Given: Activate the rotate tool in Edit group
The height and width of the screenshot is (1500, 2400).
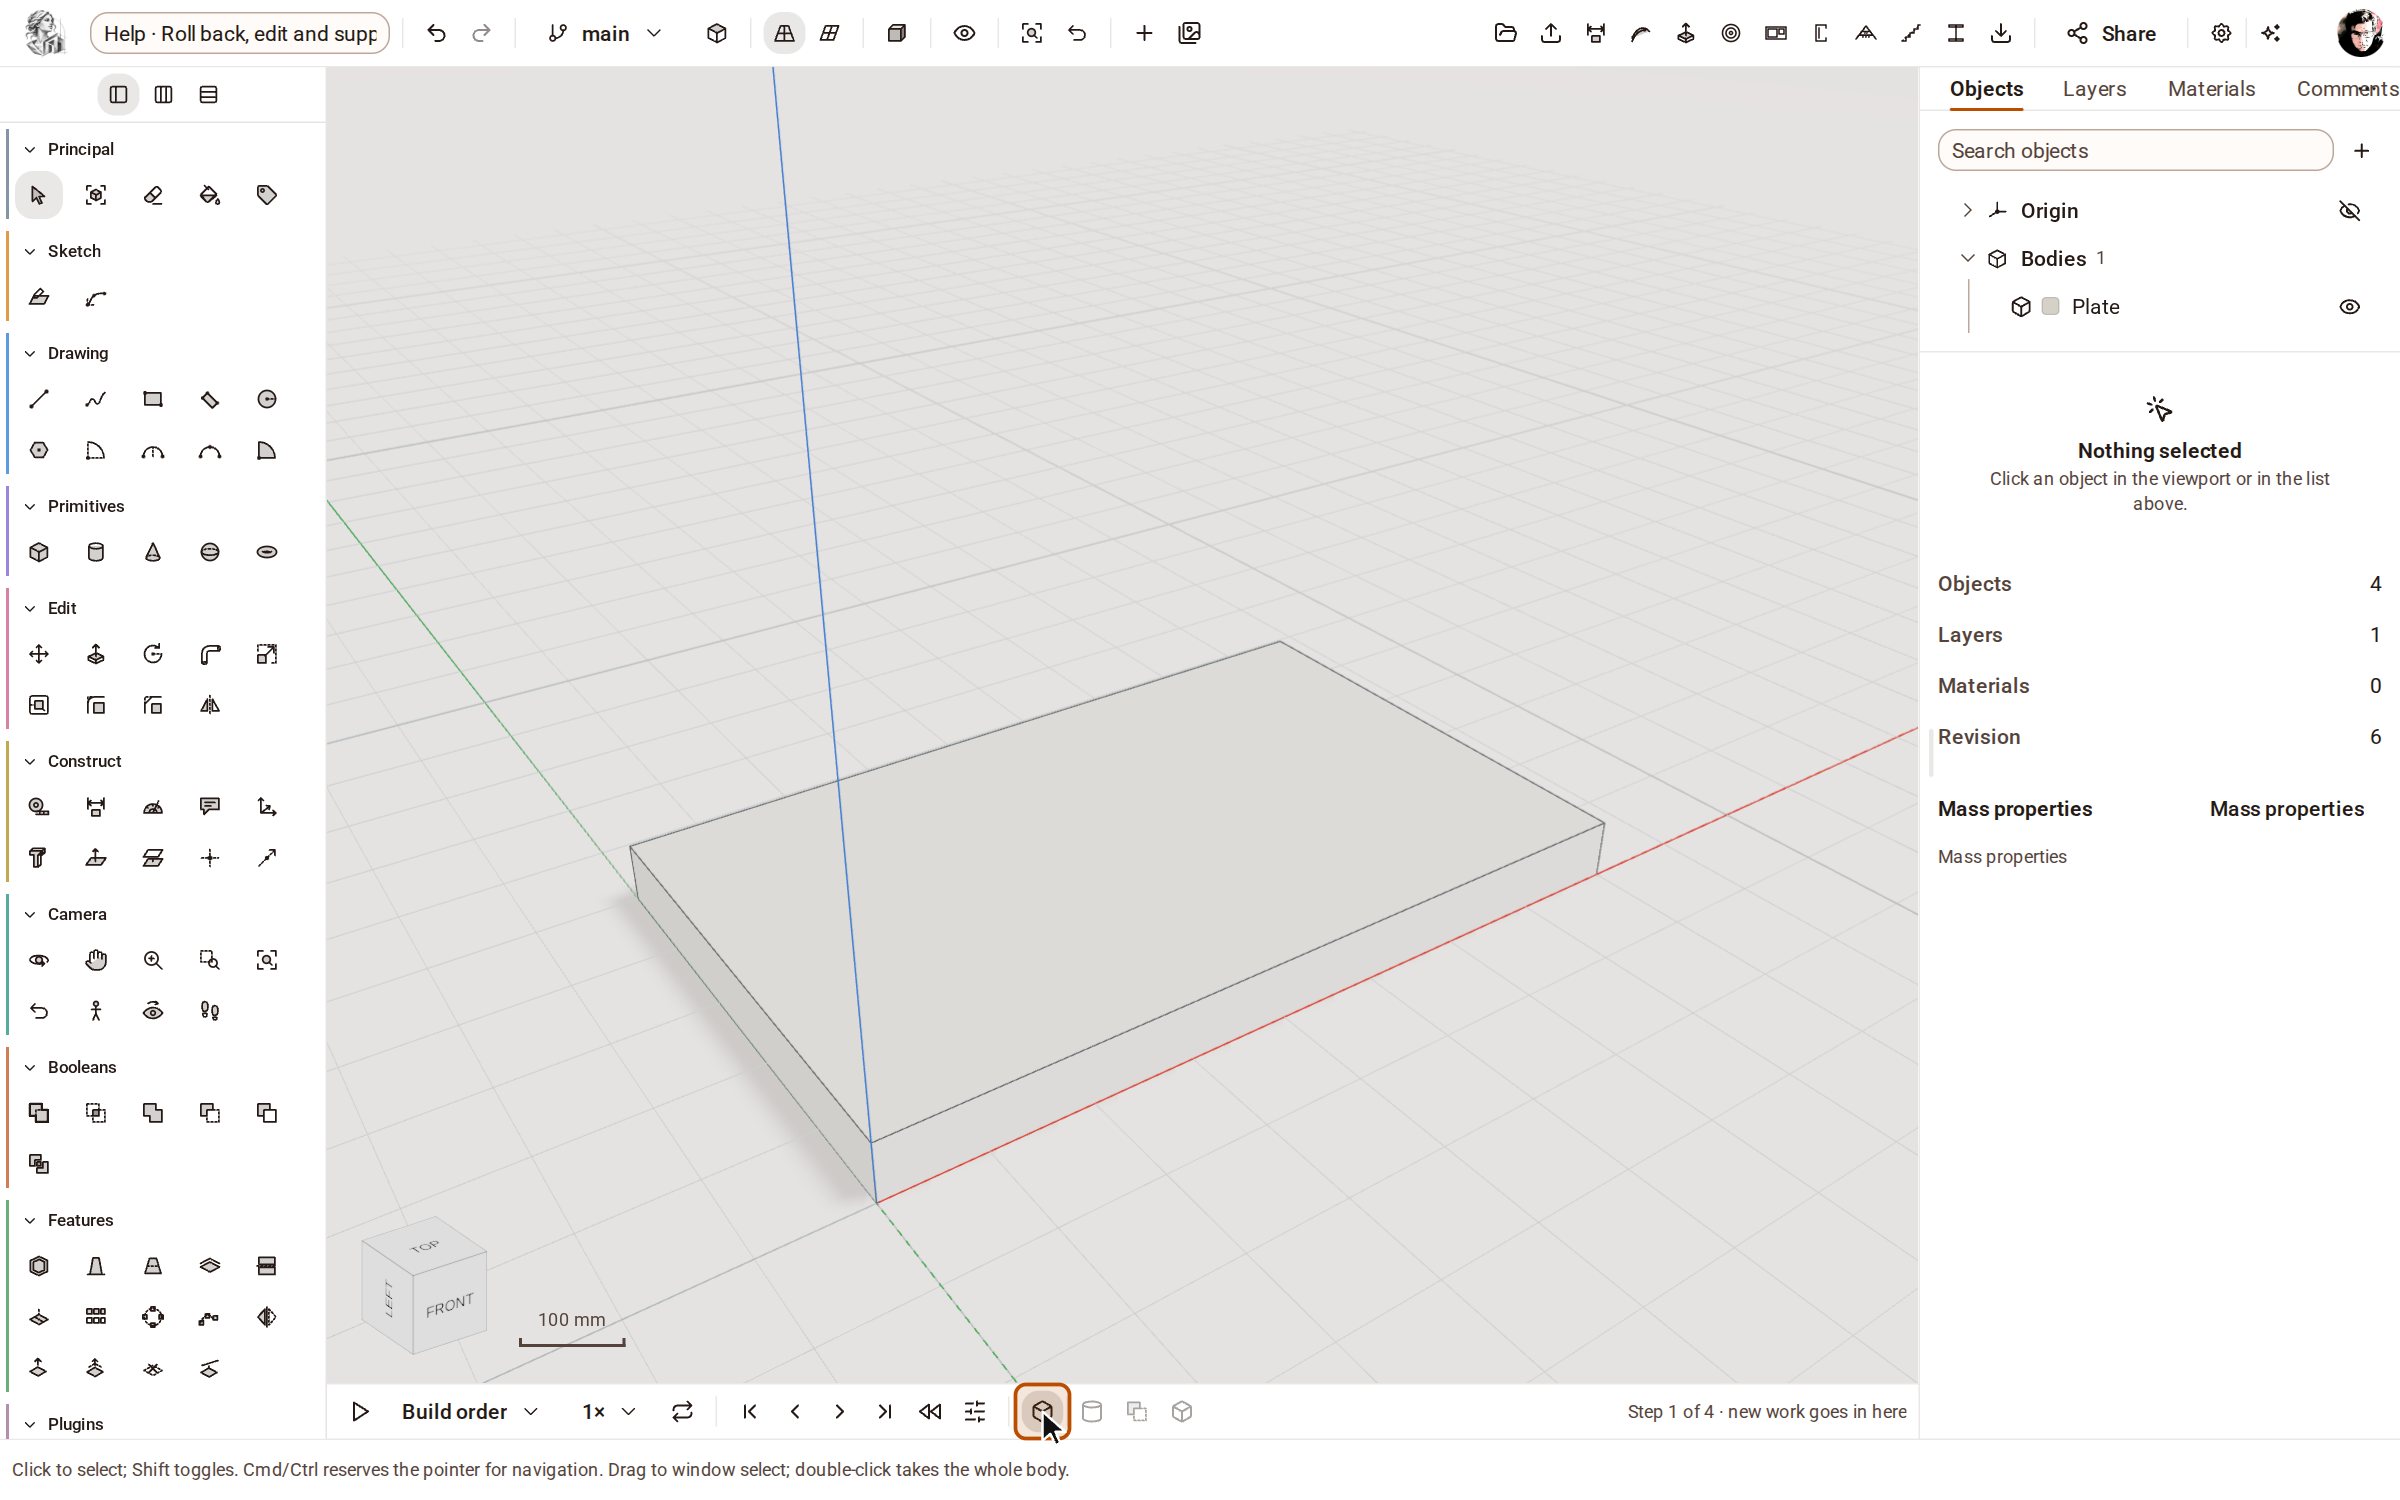Looking at the screenshot, I should [153, 654].
